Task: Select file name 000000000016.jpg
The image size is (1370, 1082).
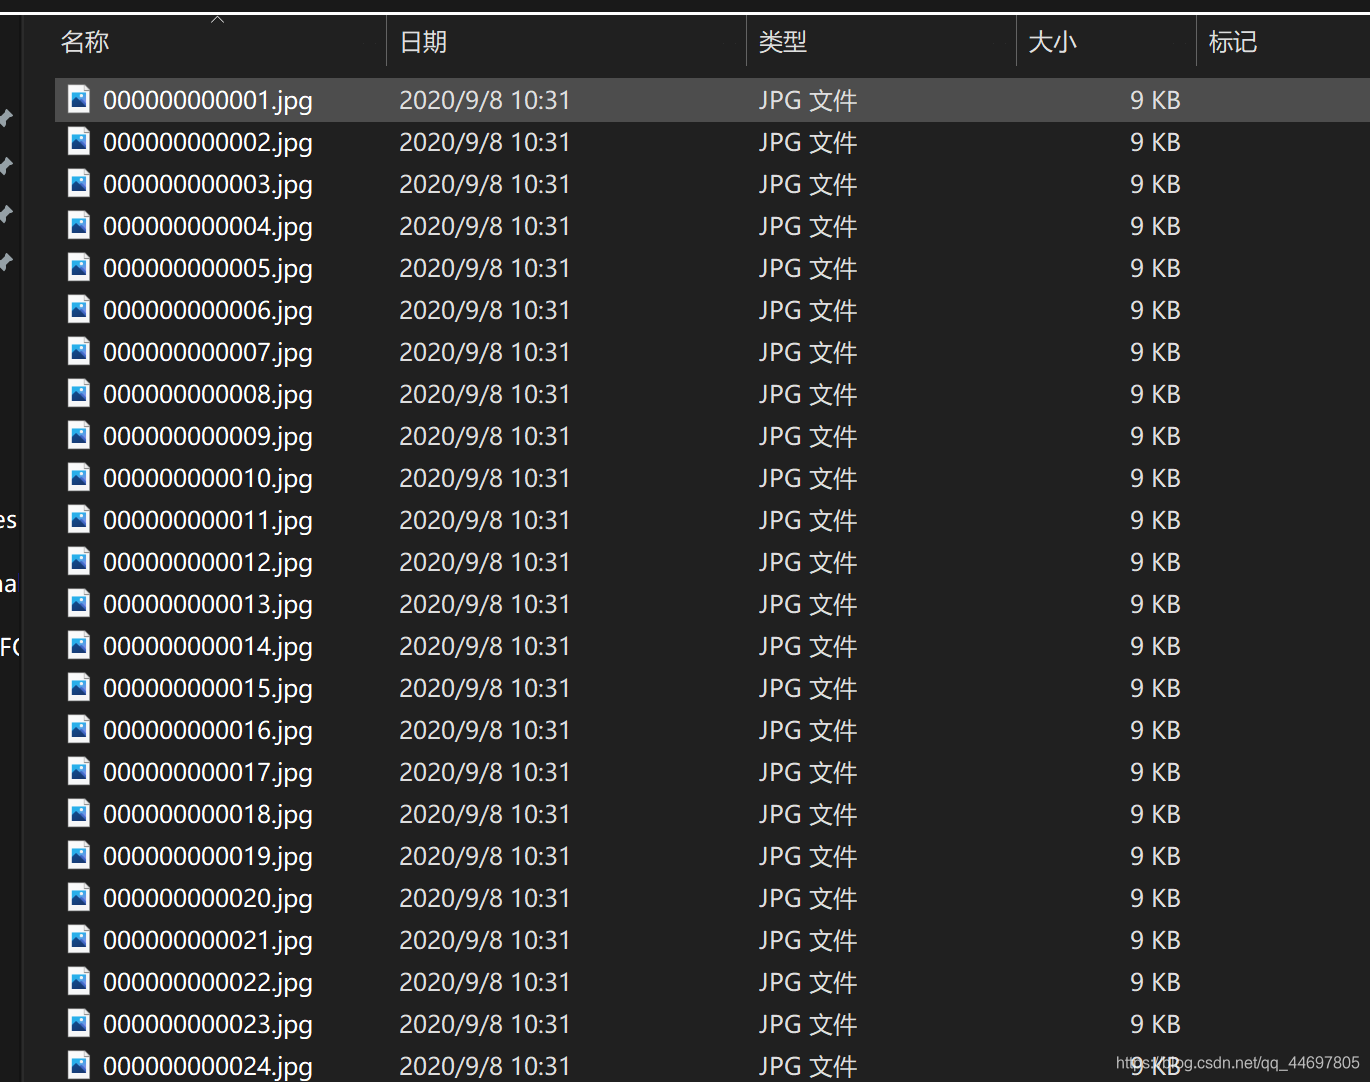Action: (x=208, y=731)
